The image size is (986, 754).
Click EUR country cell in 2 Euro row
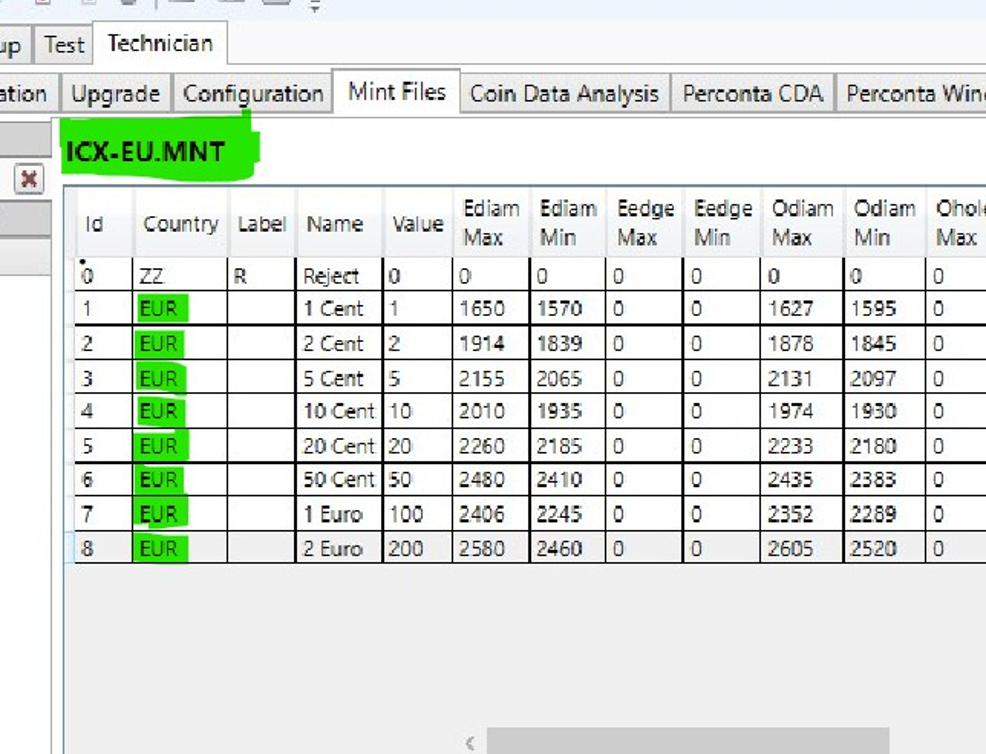180,548
